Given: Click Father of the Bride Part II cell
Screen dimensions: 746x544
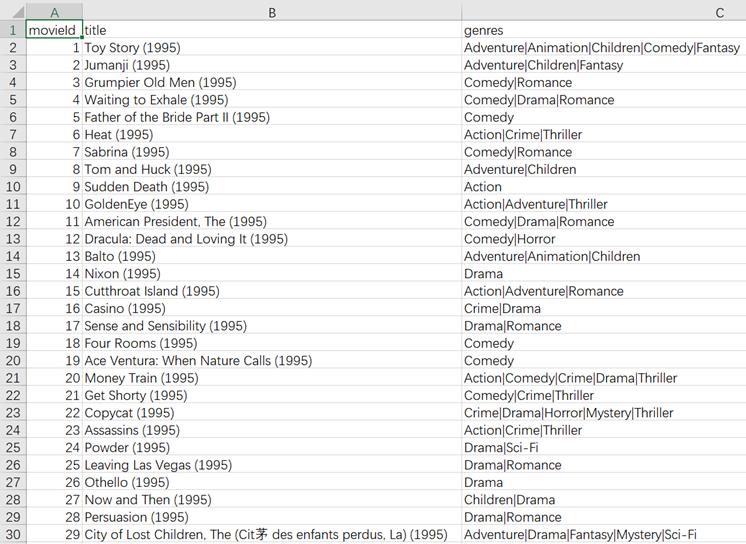Looking at the screenshot, I should point(272,117).
